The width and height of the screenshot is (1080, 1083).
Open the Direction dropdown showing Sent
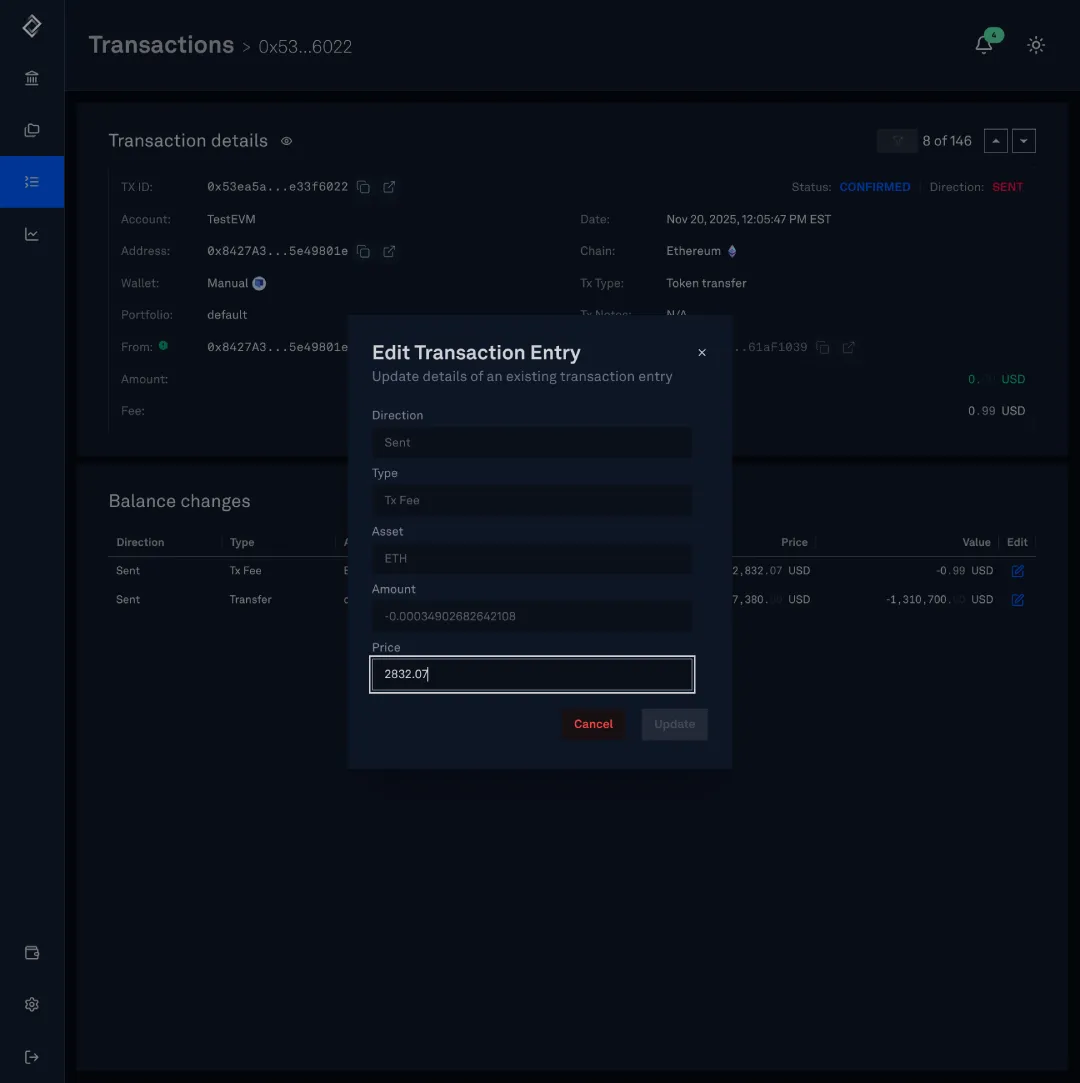pyautogui.click(x=531, y=442)
